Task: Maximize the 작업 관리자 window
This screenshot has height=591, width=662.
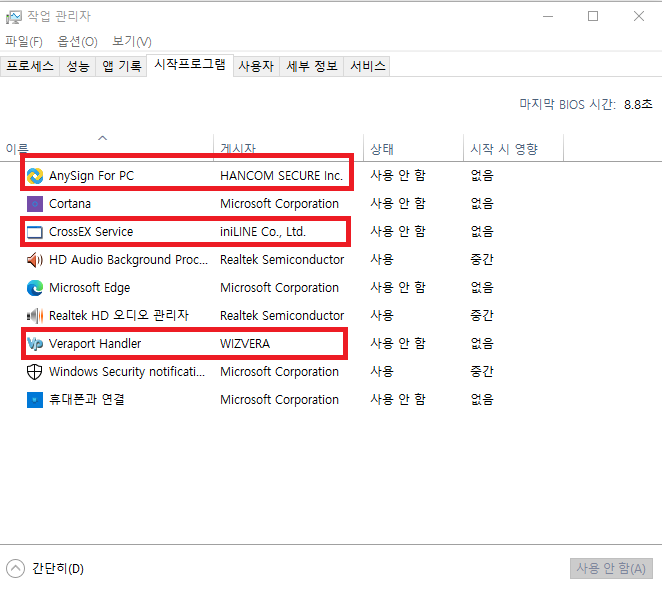Action: 593,17
